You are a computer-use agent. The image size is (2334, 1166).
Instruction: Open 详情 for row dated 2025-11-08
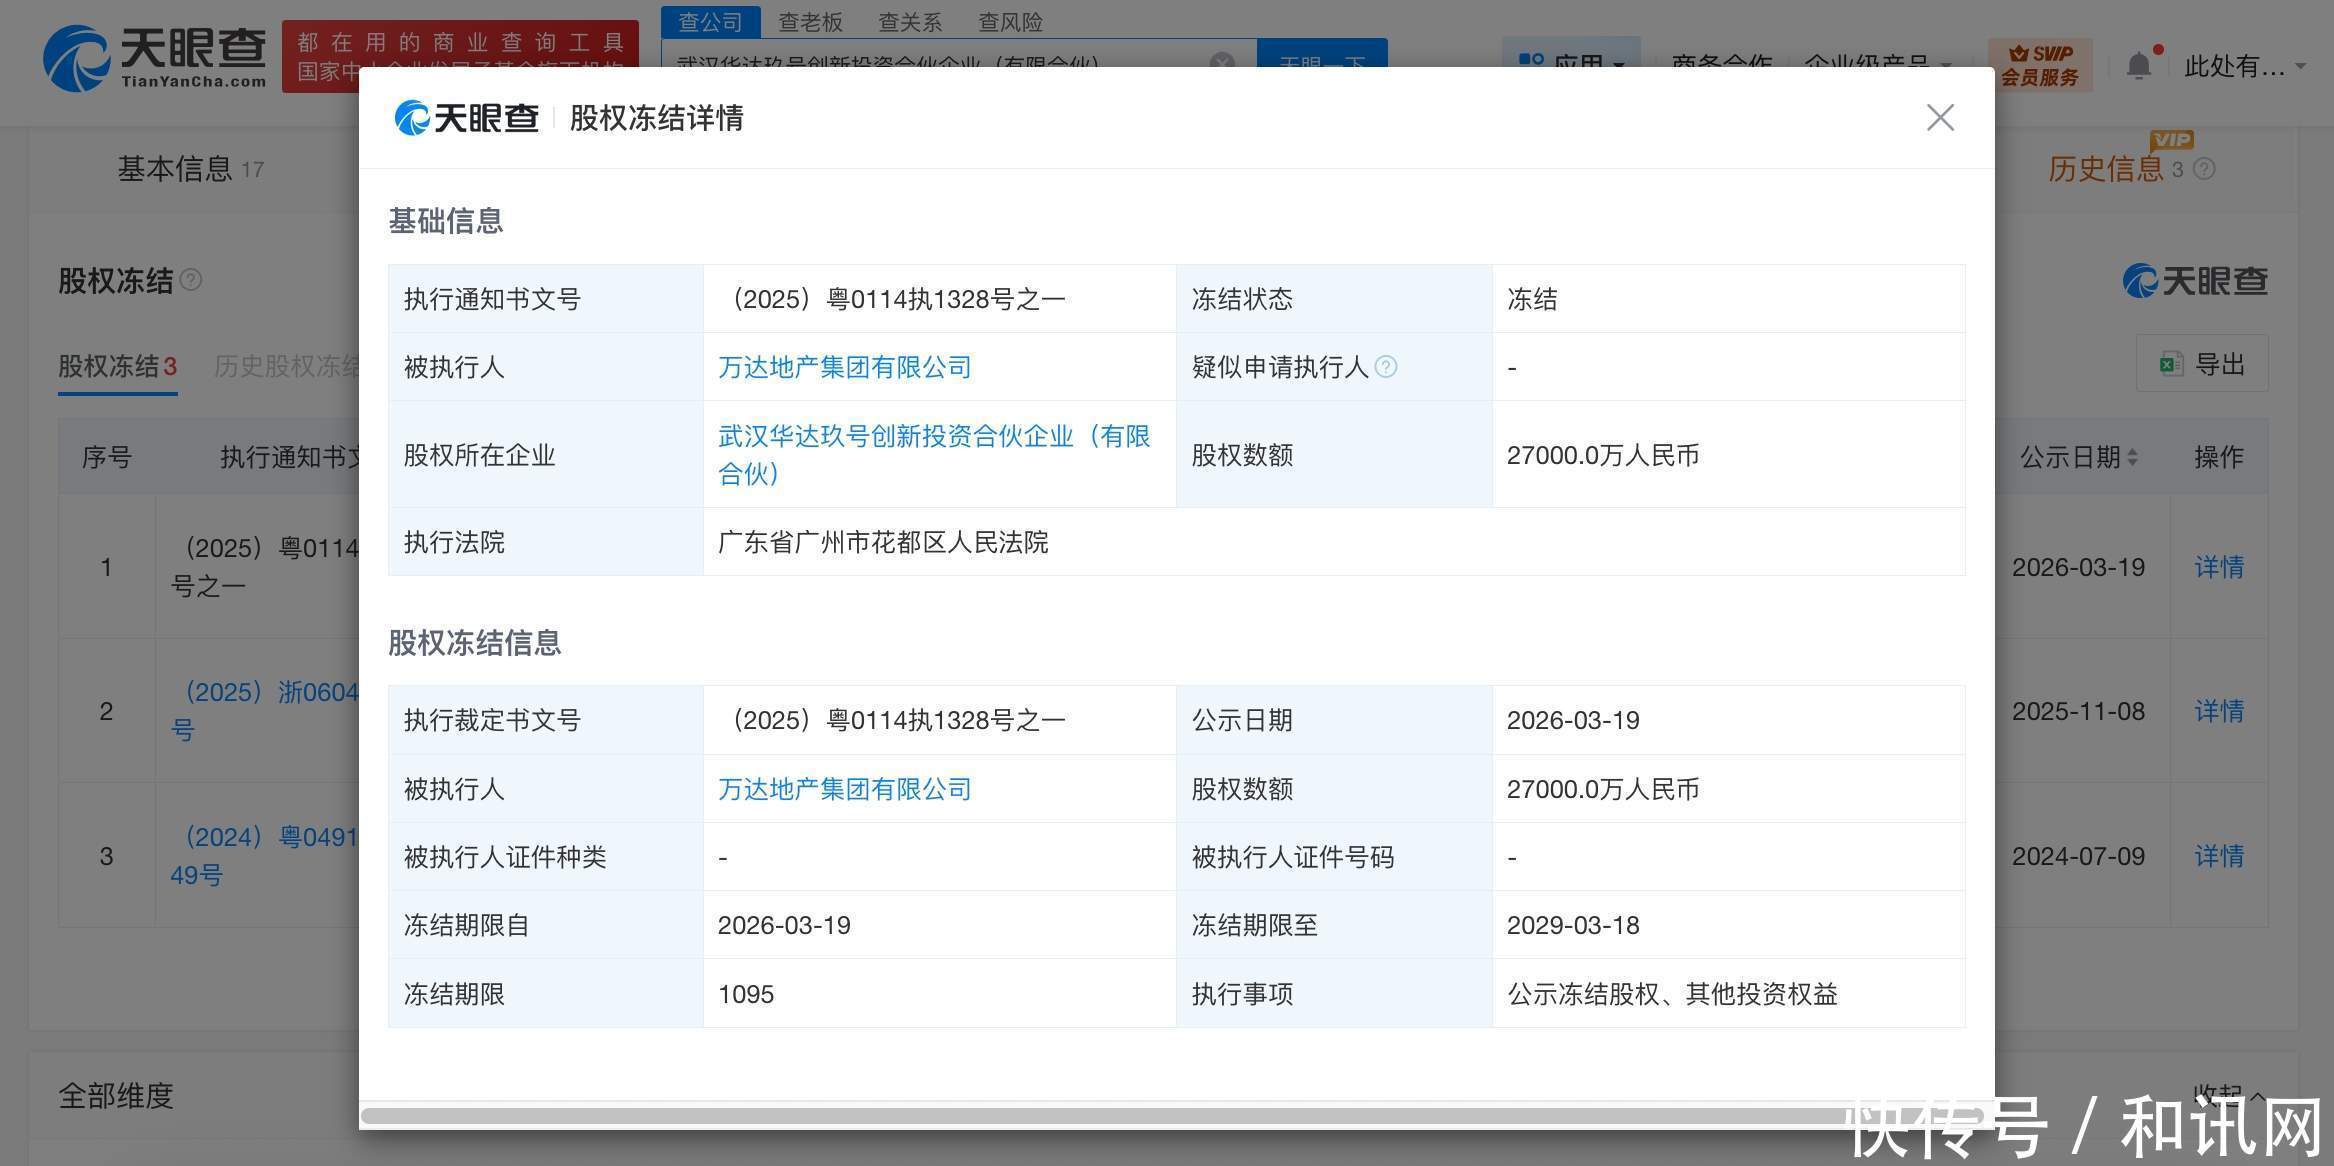[x=2218, y=711]
